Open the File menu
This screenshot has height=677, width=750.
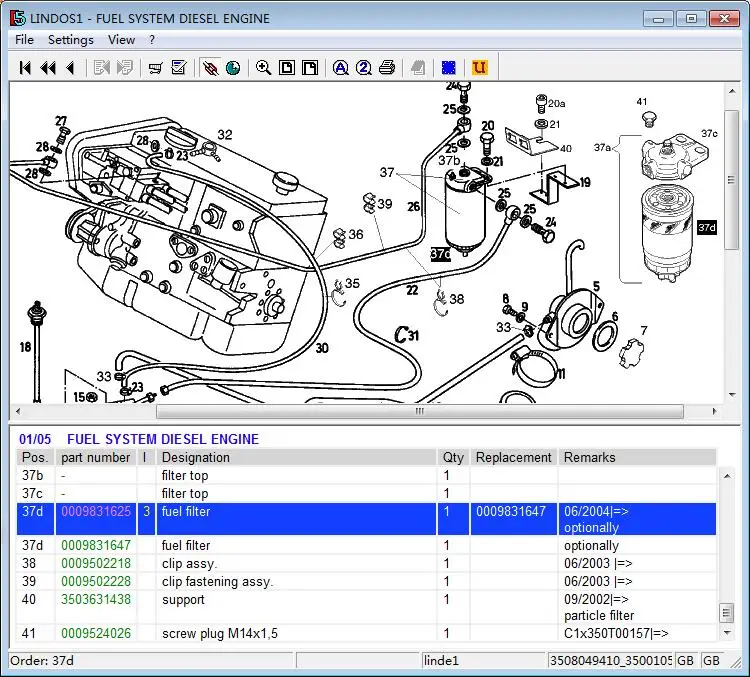click(24, 40)
